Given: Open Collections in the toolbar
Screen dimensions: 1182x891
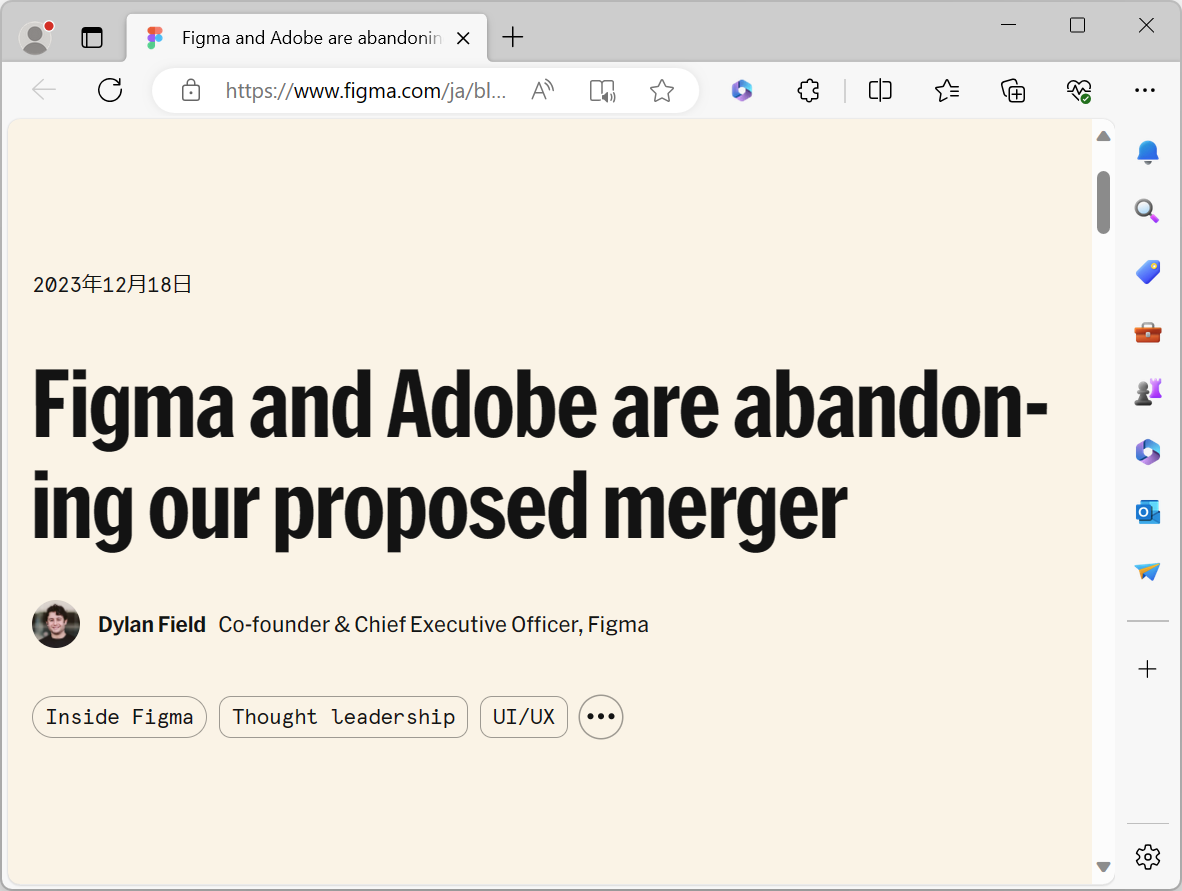Looking at the screenshot, I should 1013,90.
